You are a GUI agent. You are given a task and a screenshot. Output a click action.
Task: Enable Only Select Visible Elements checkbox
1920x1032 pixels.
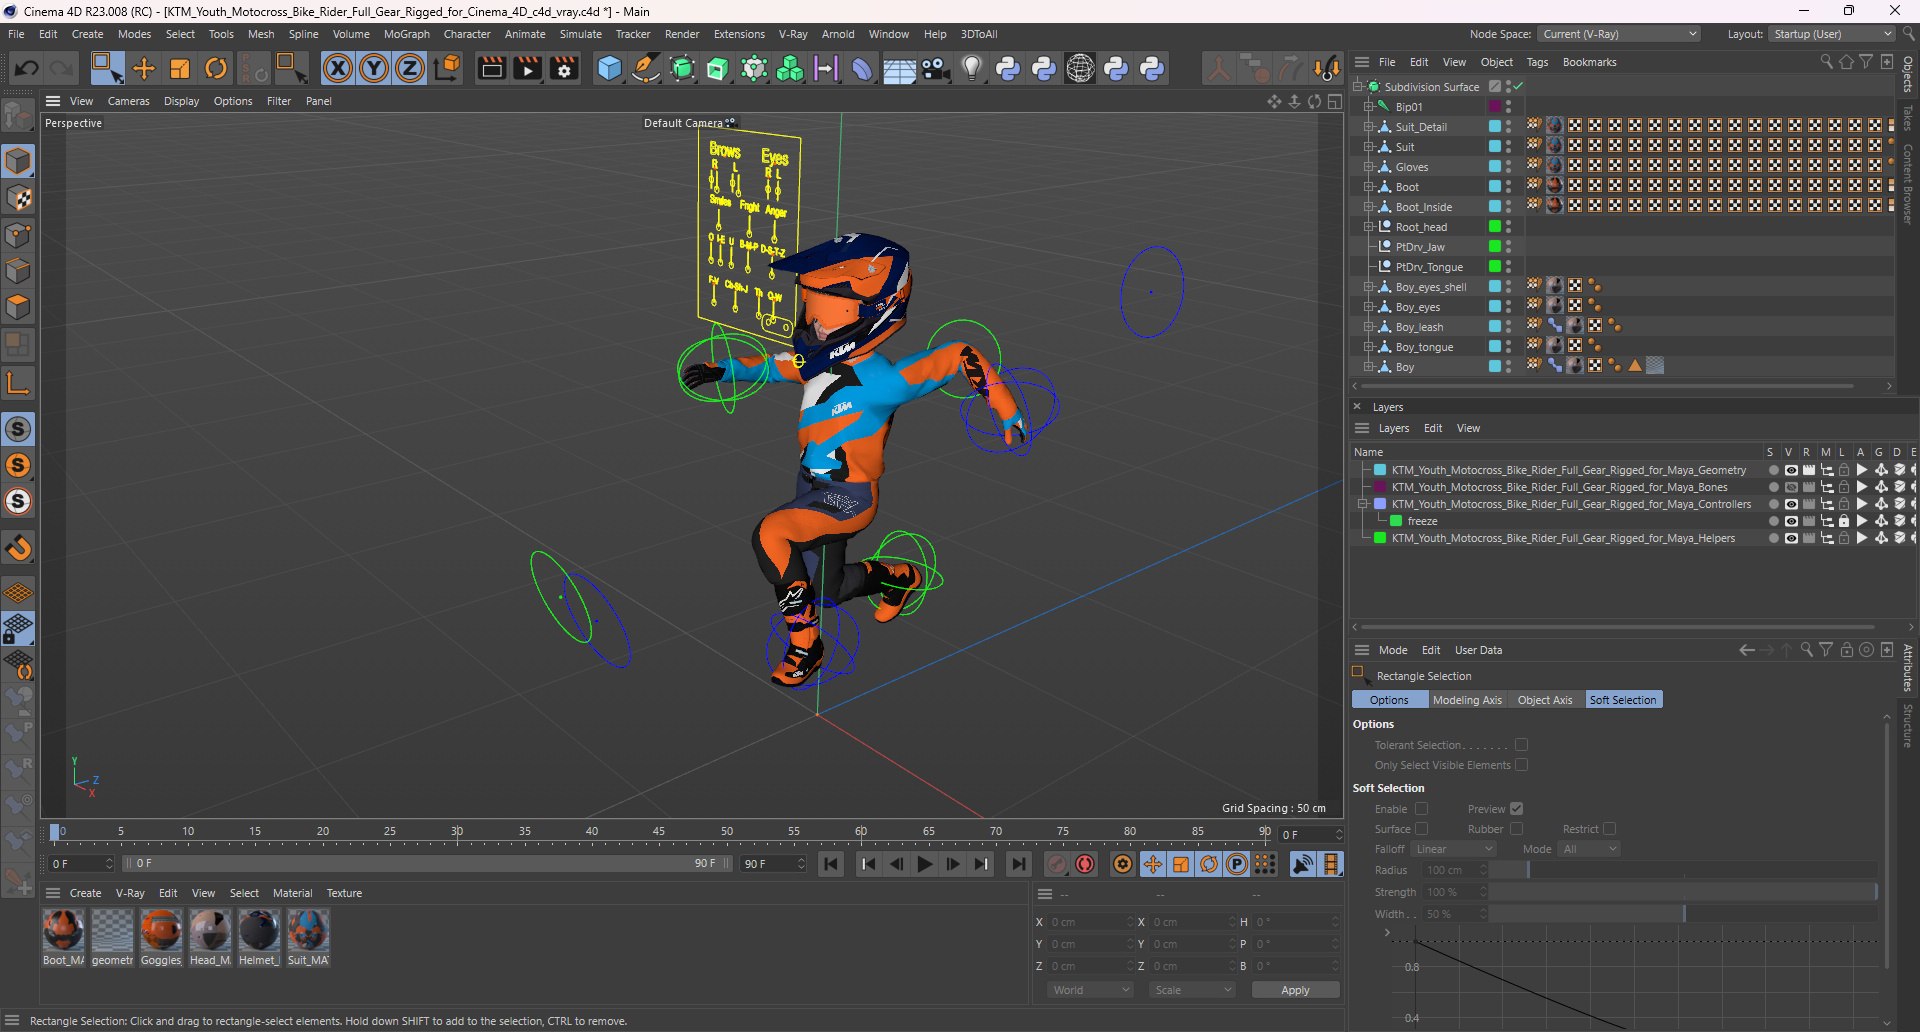click(1521, 765)
